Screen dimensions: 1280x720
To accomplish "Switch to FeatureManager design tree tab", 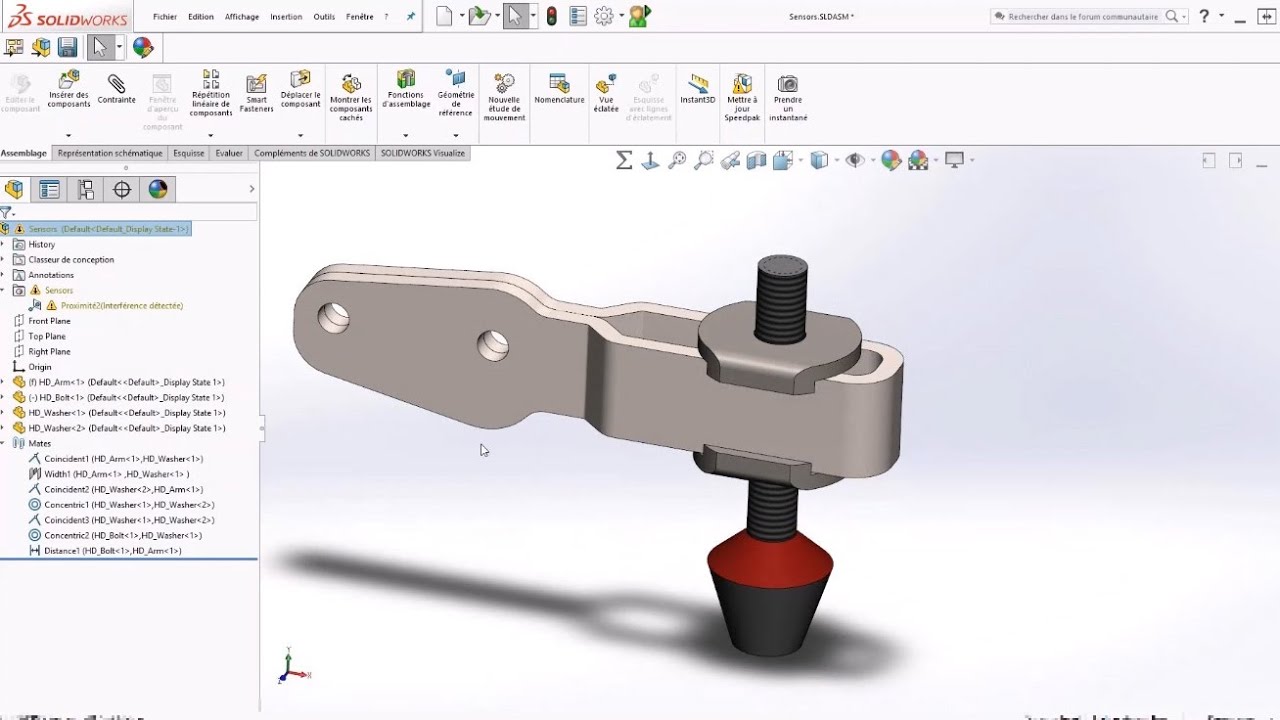I will 14,189.
